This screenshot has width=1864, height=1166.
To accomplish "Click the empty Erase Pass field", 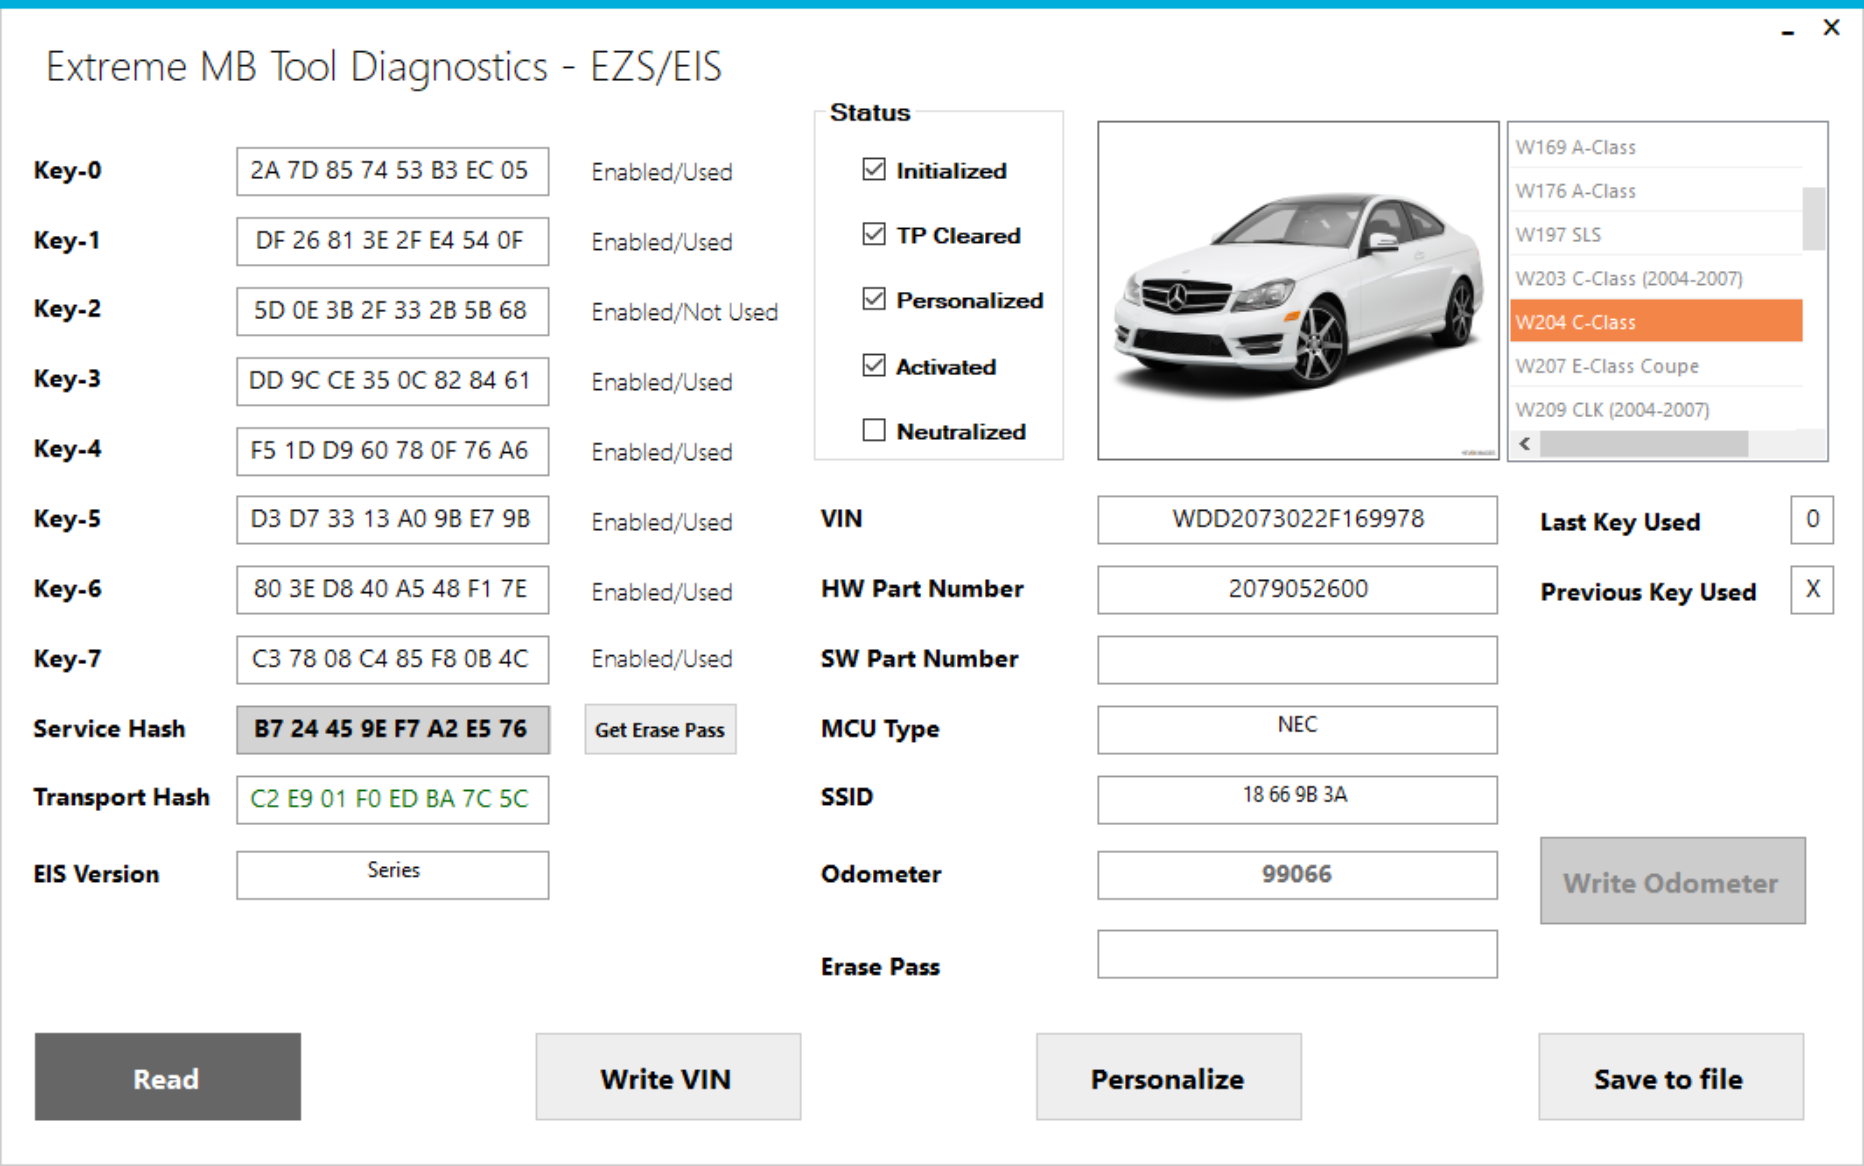I will pyautogui.click(x=1297, y=954).
